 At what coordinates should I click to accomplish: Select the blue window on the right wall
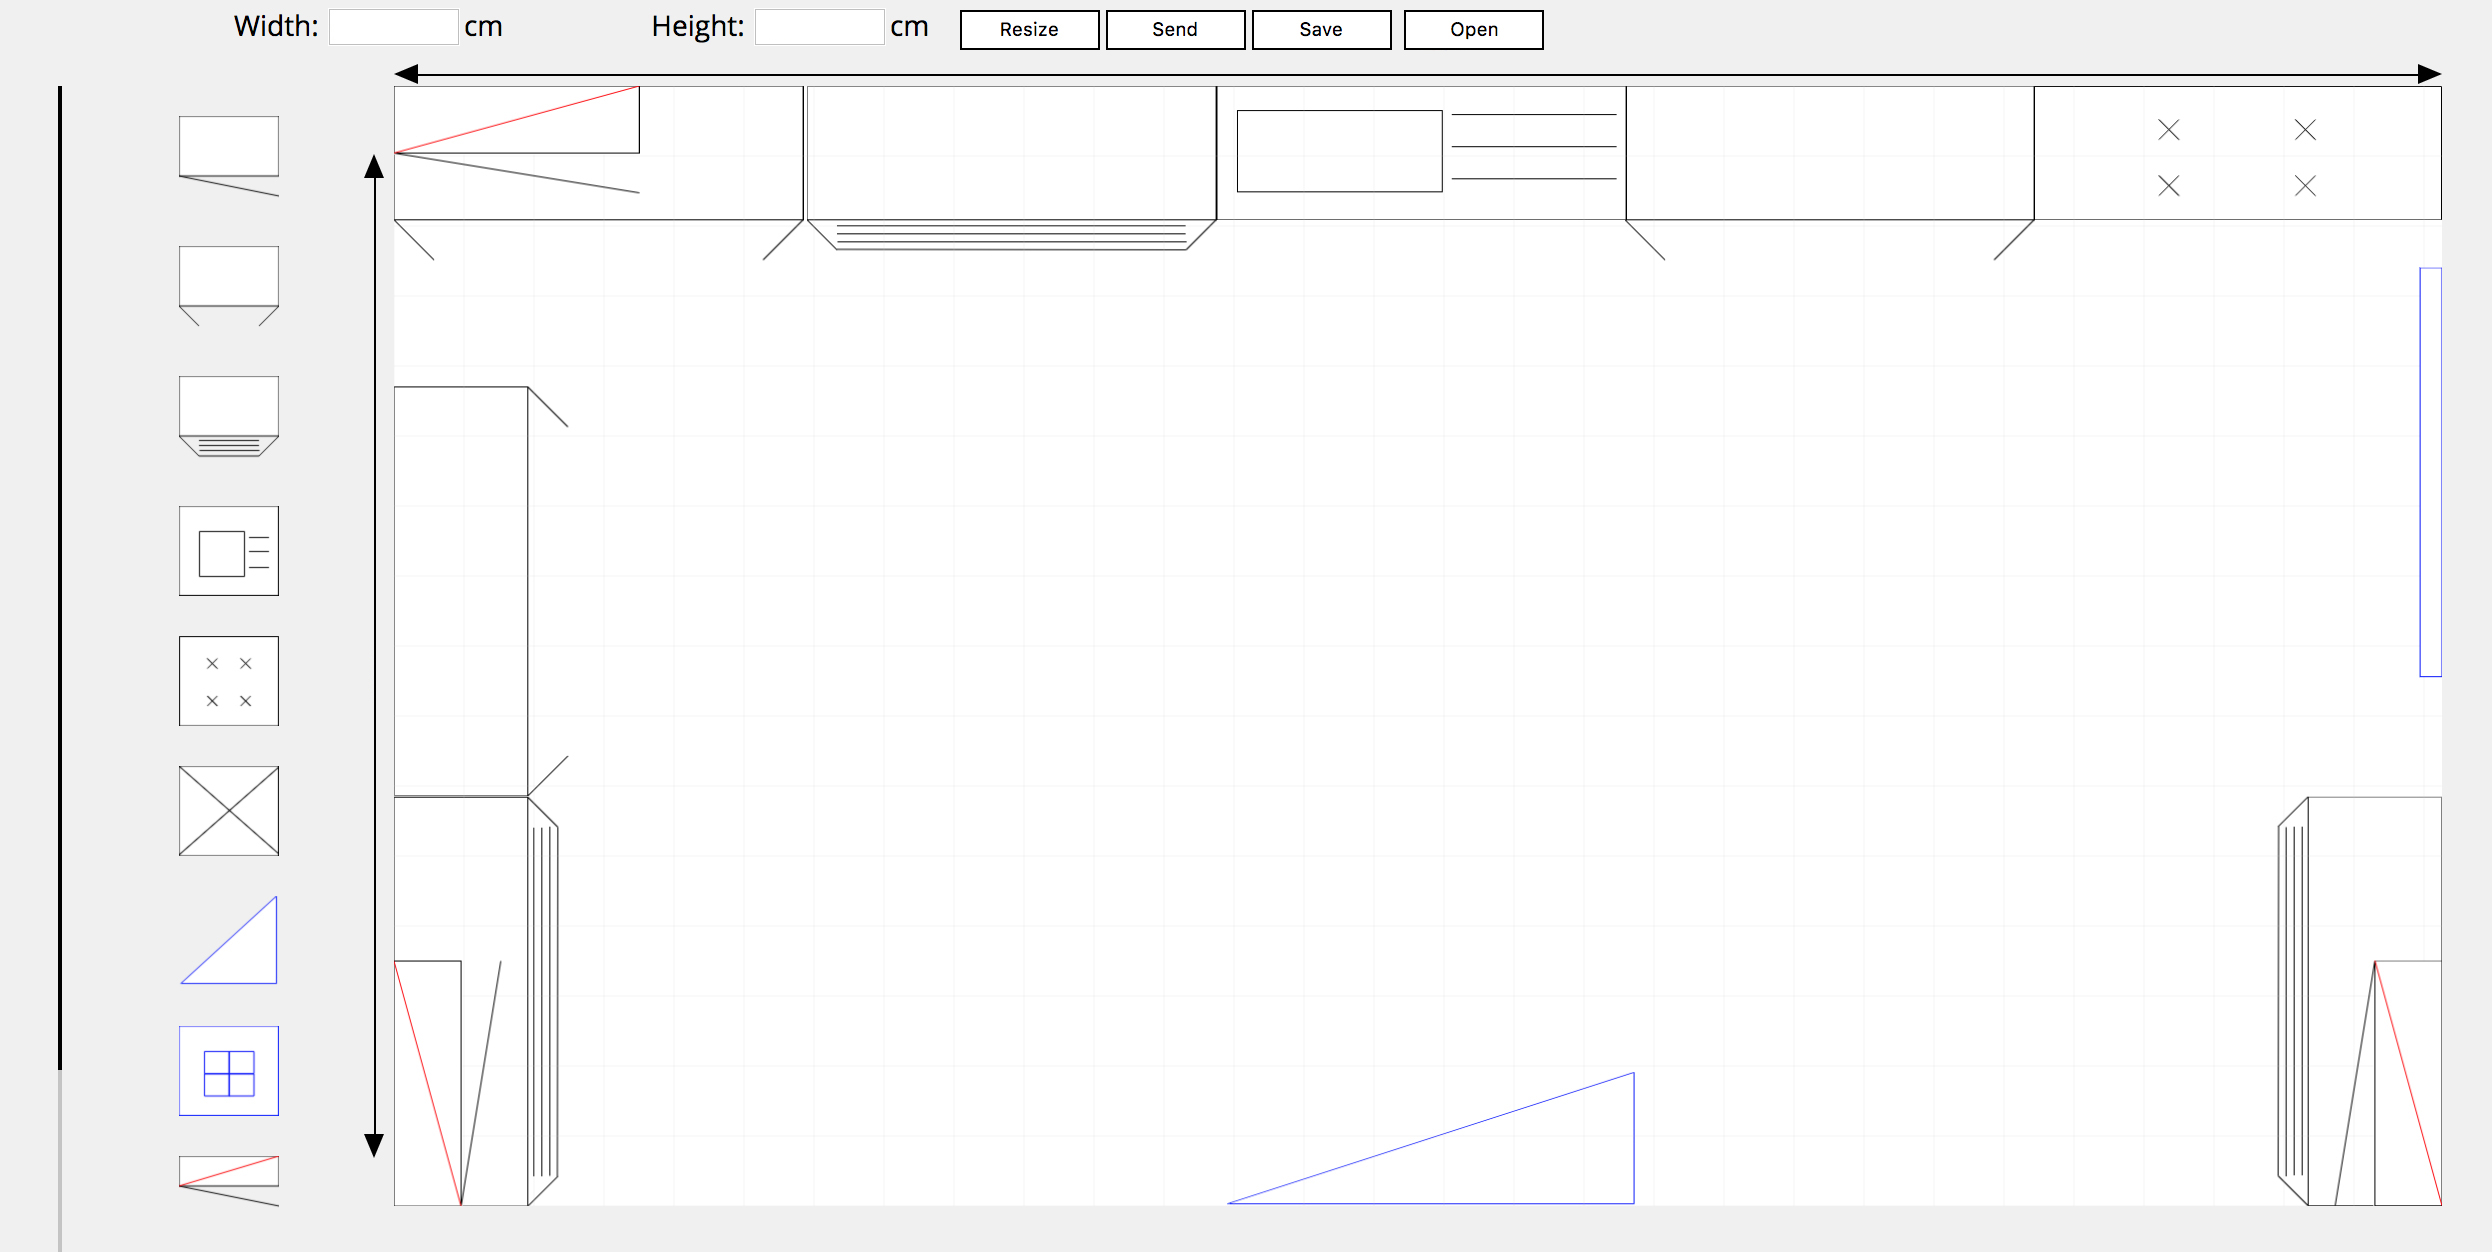(x=2430, y=472)
